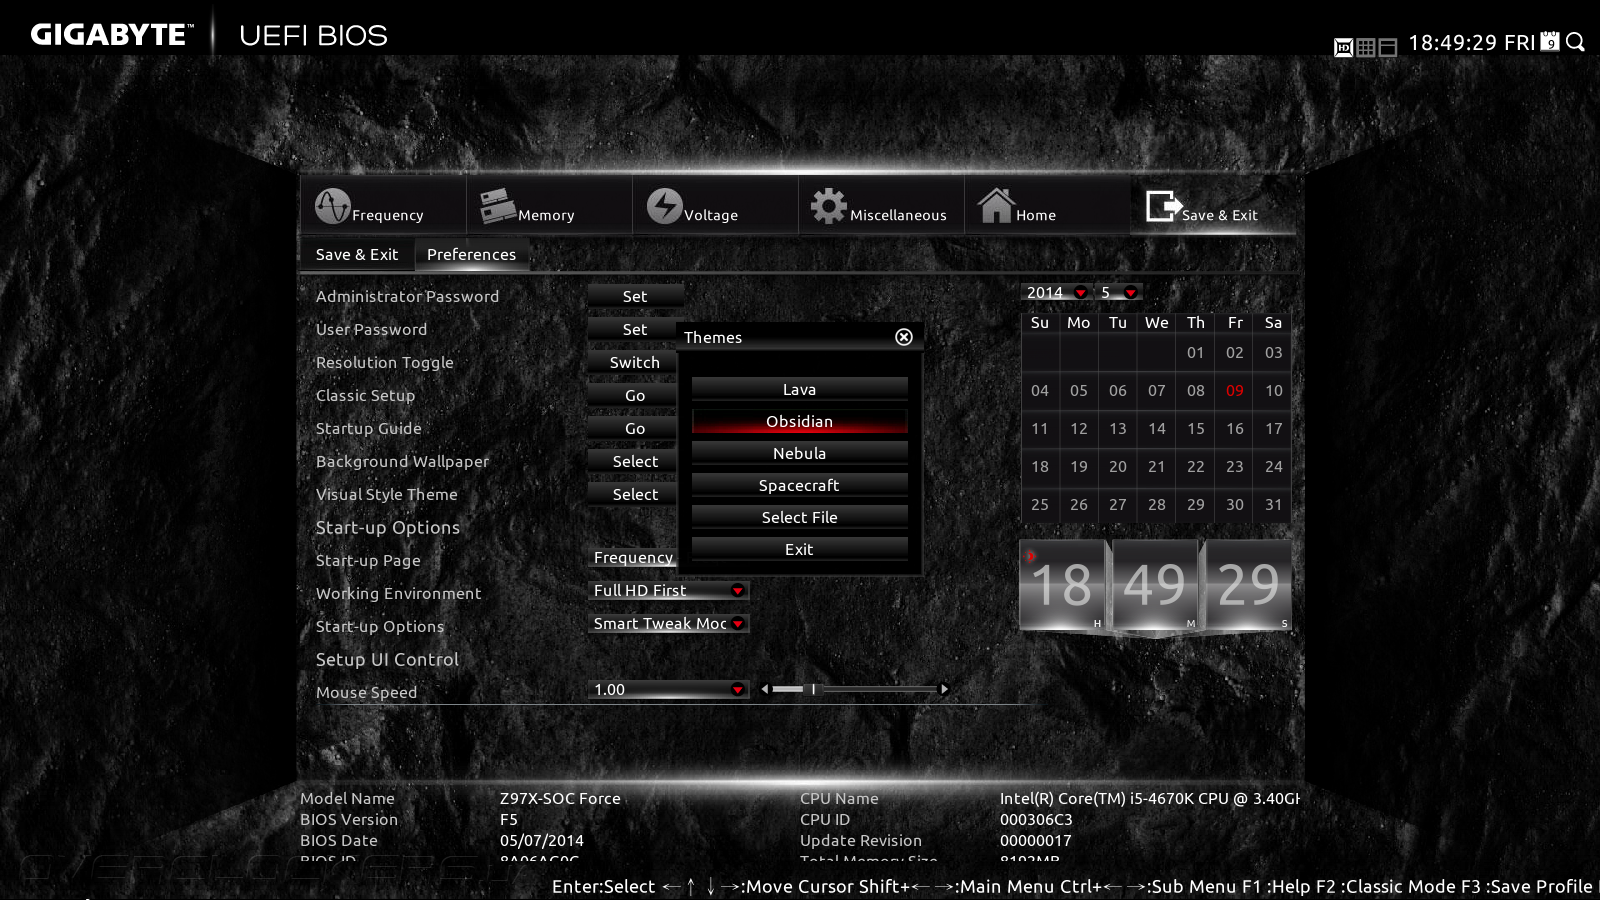Click the hours flip clock tile
This screenshot has height=900, width=1600.
[1063, 585]
